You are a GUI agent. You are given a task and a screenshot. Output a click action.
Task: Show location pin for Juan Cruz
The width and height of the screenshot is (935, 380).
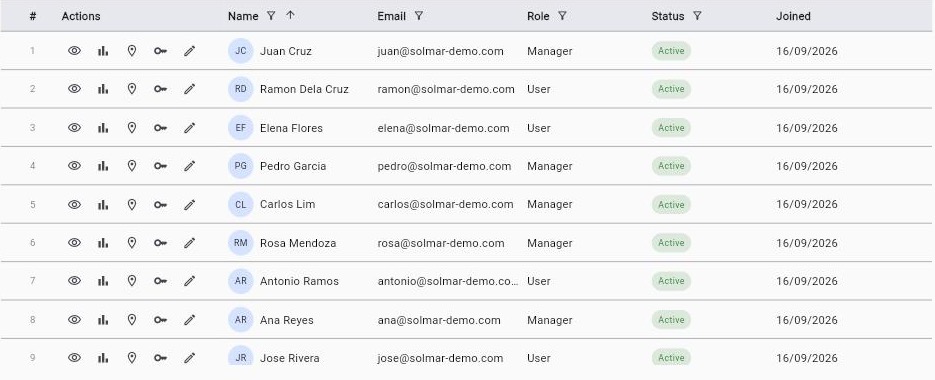coord(132,51)
